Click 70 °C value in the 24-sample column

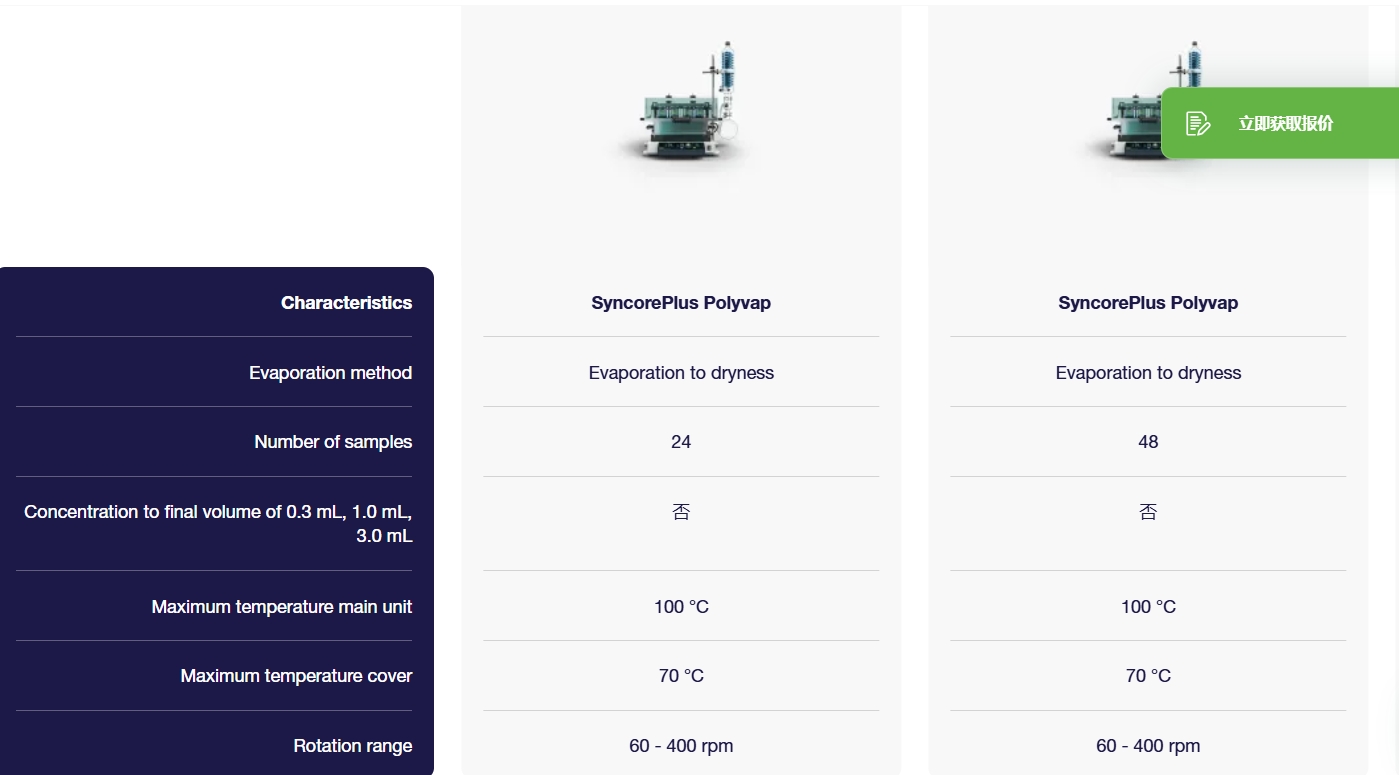pos(681,676)
